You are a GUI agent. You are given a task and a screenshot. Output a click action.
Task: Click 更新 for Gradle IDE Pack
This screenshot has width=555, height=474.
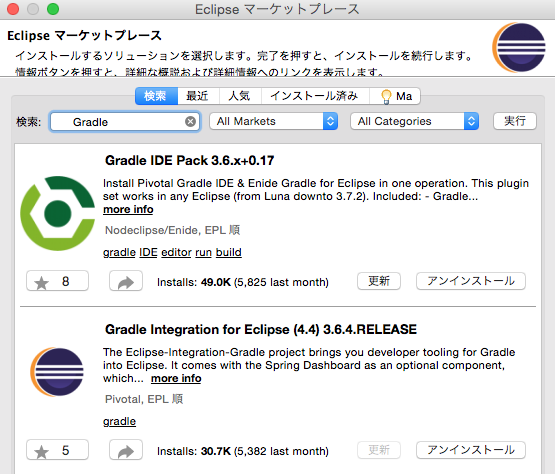tap(379, 281)
